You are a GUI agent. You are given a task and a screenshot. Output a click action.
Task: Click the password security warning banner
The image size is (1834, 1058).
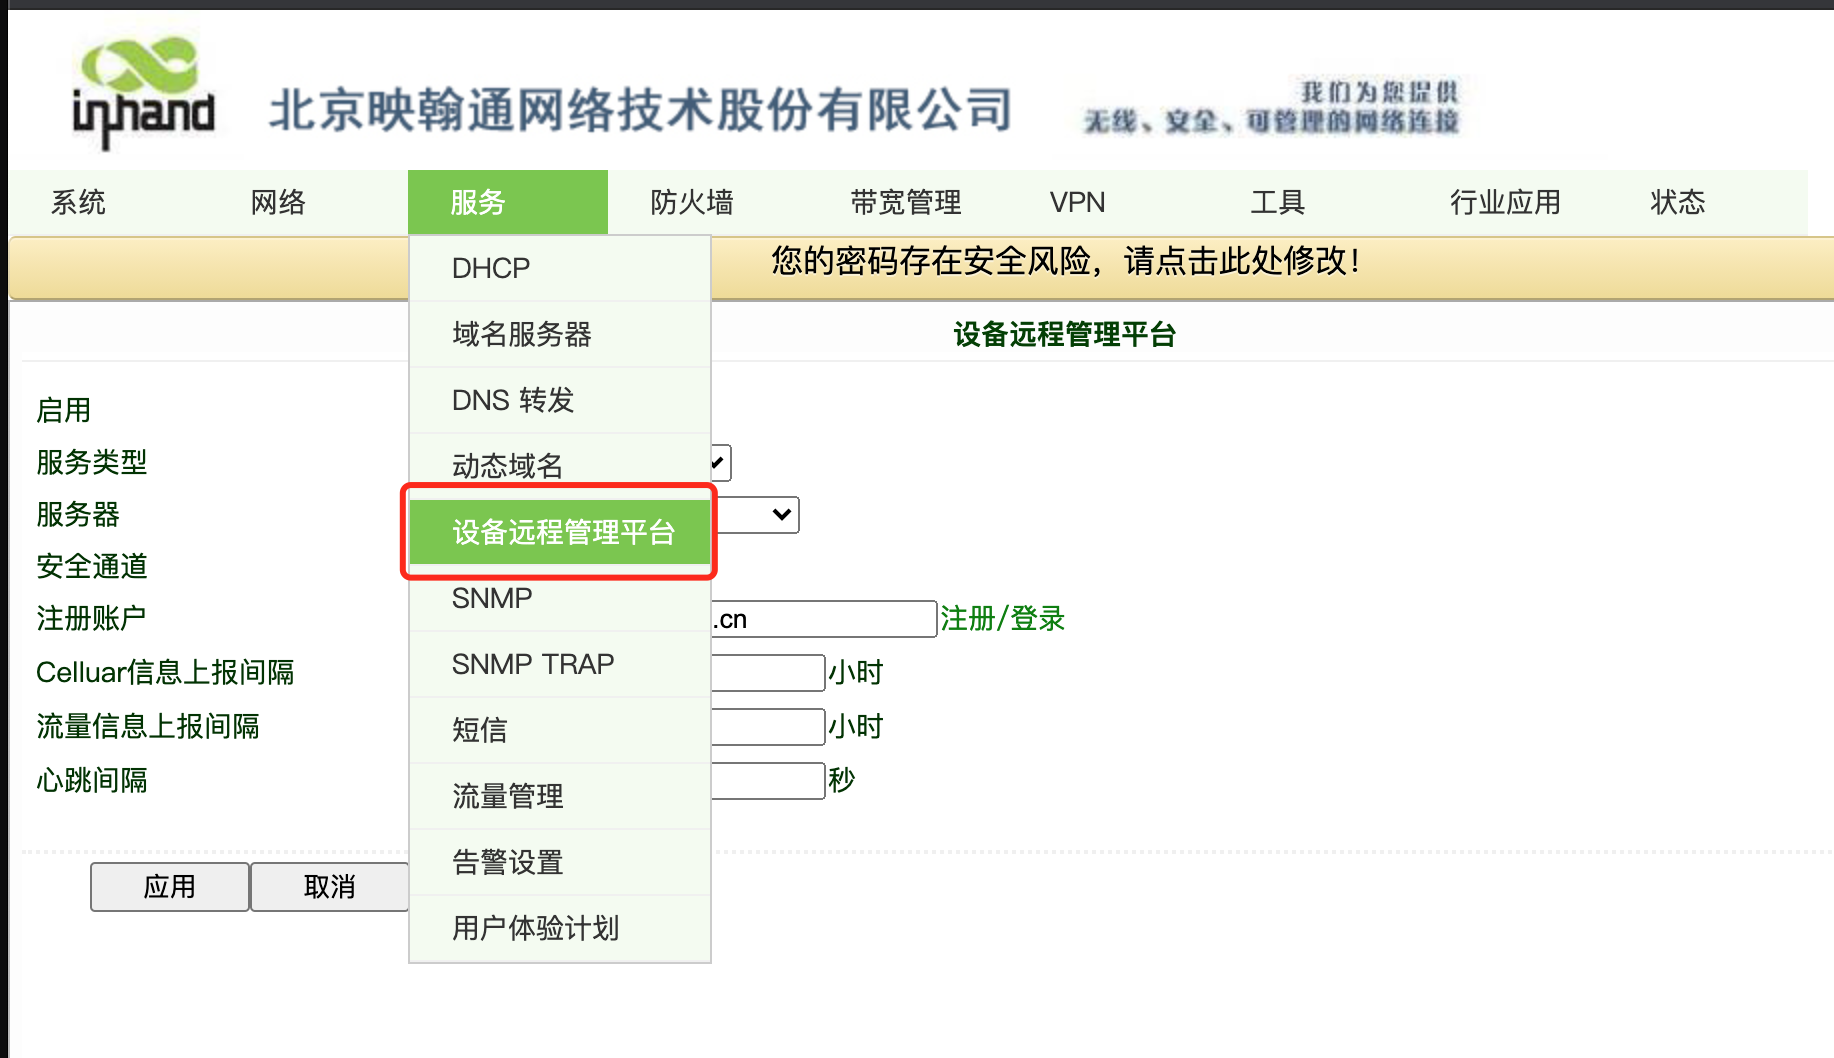click(1065, 262)
